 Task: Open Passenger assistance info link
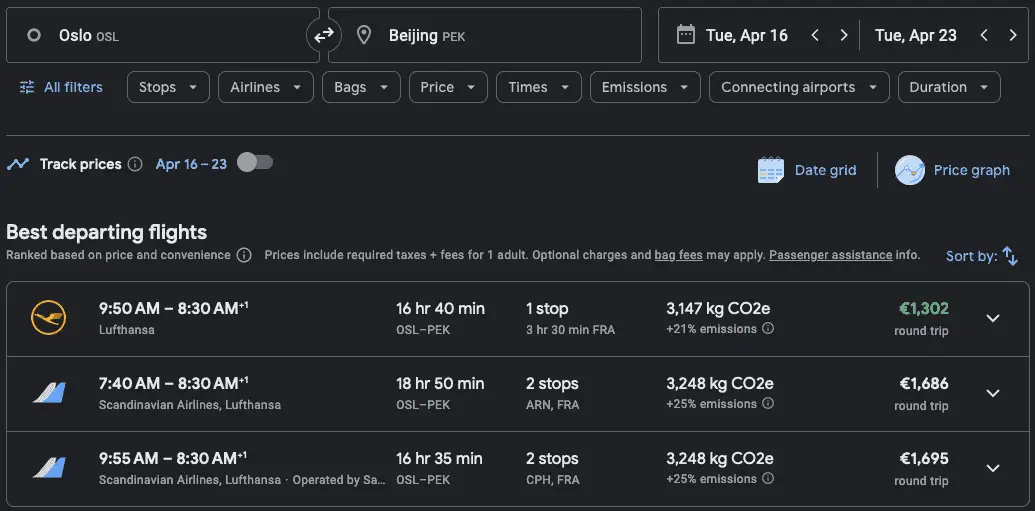(830, 255)
